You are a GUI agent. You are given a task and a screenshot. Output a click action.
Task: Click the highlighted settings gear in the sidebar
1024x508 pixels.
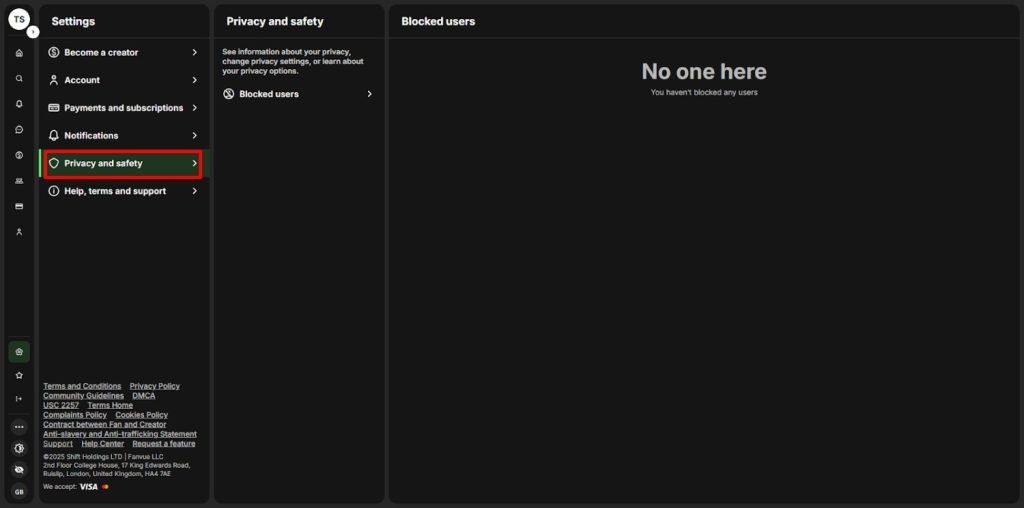[x=19, y=351]
